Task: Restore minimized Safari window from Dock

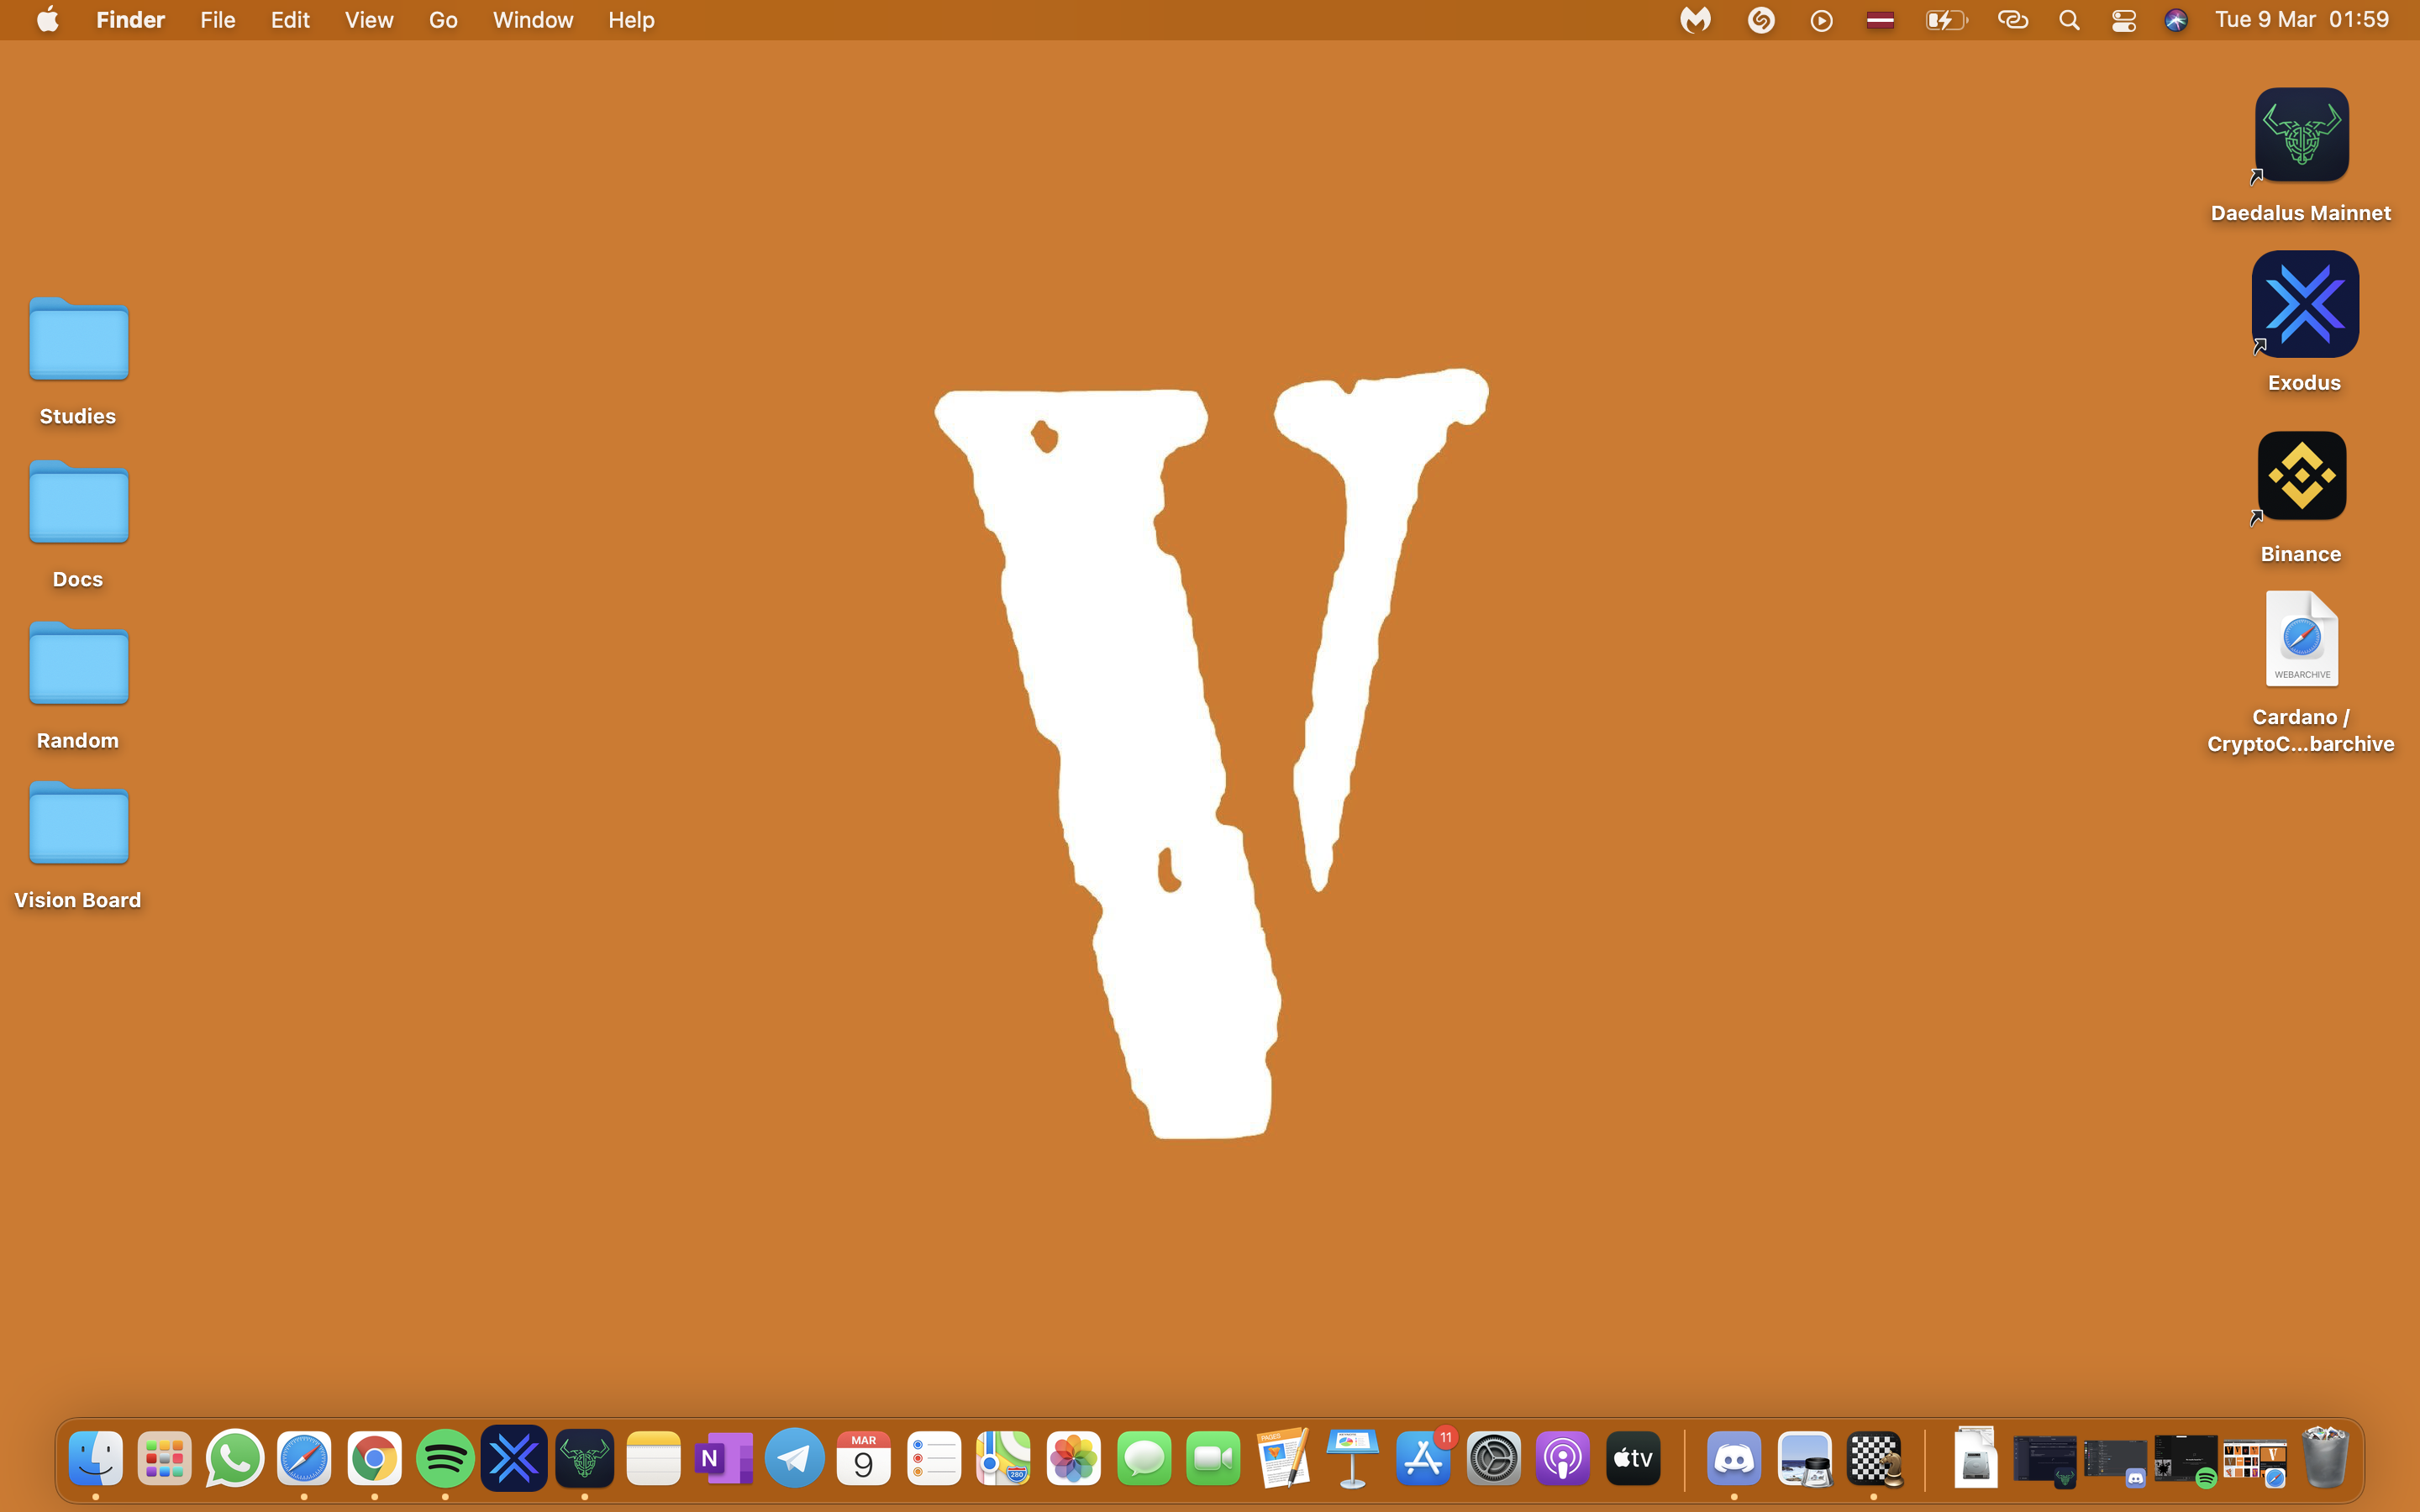Action: point(2255,1461)
